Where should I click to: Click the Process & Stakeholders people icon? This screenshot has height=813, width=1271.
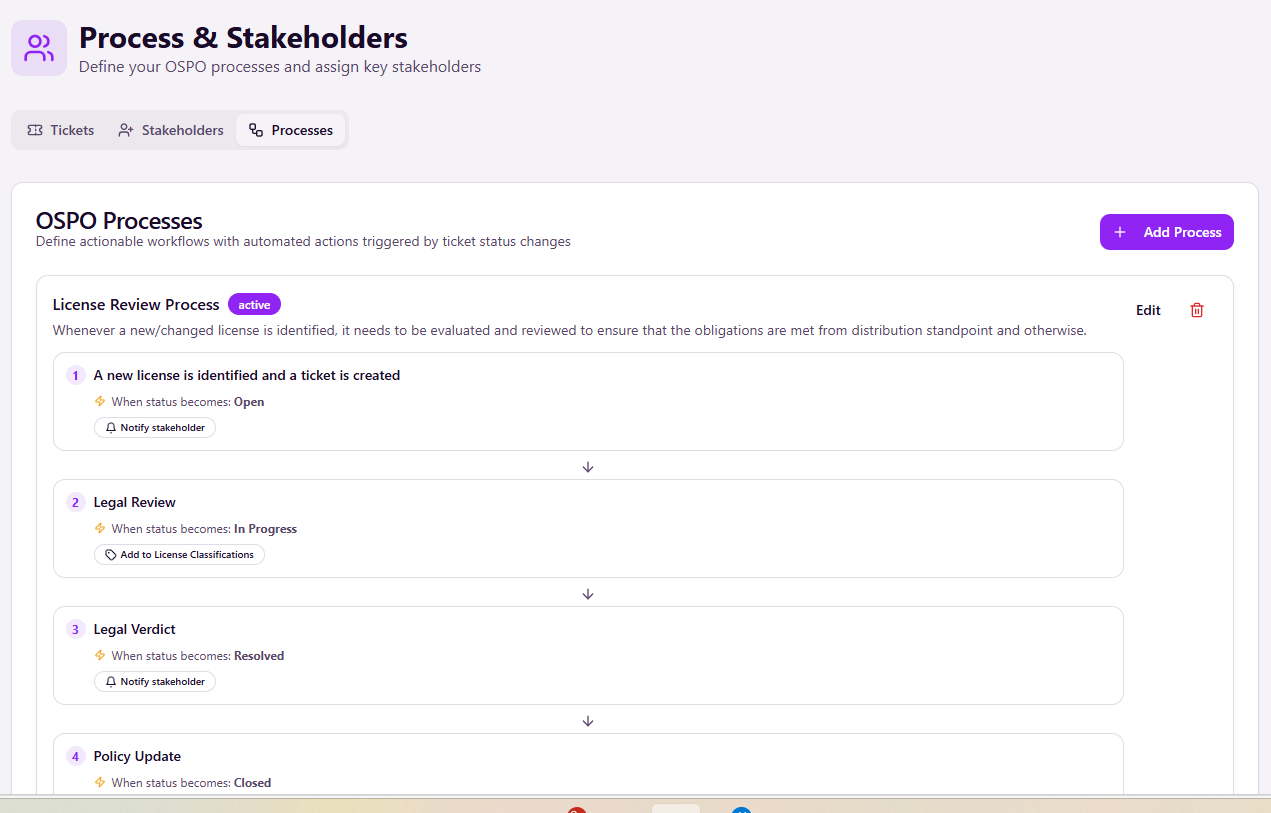coord(39,48)
